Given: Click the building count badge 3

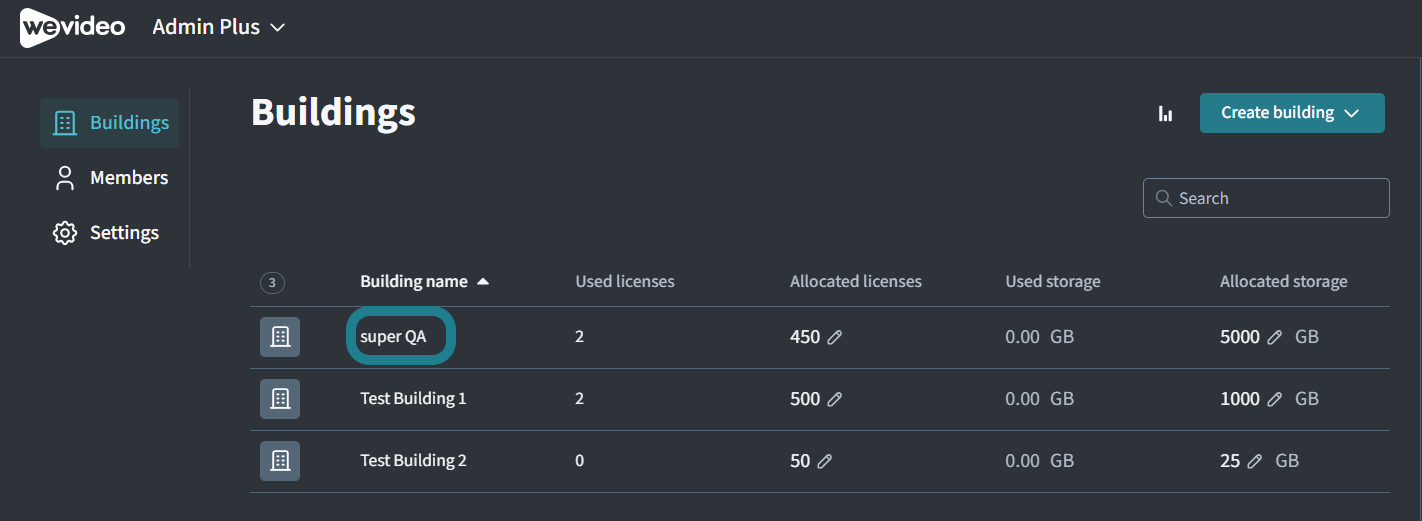Looking at the screenshot, I should pos(272,283).
